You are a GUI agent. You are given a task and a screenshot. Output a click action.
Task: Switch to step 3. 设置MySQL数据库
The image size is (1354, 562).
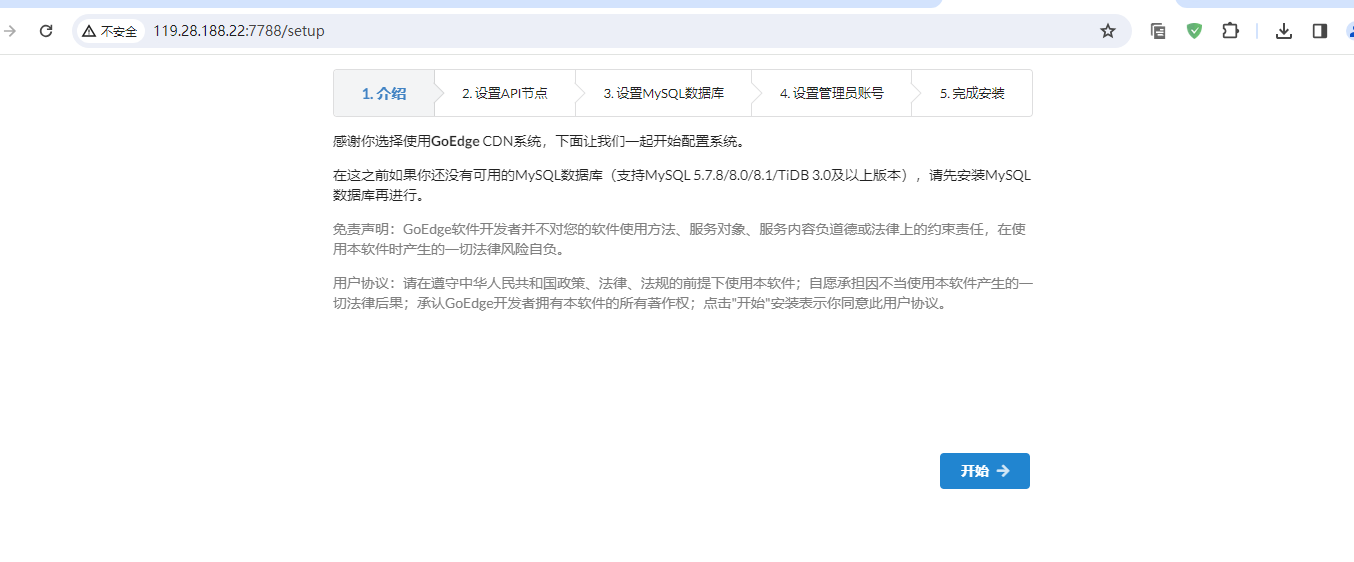click(663, 93)
